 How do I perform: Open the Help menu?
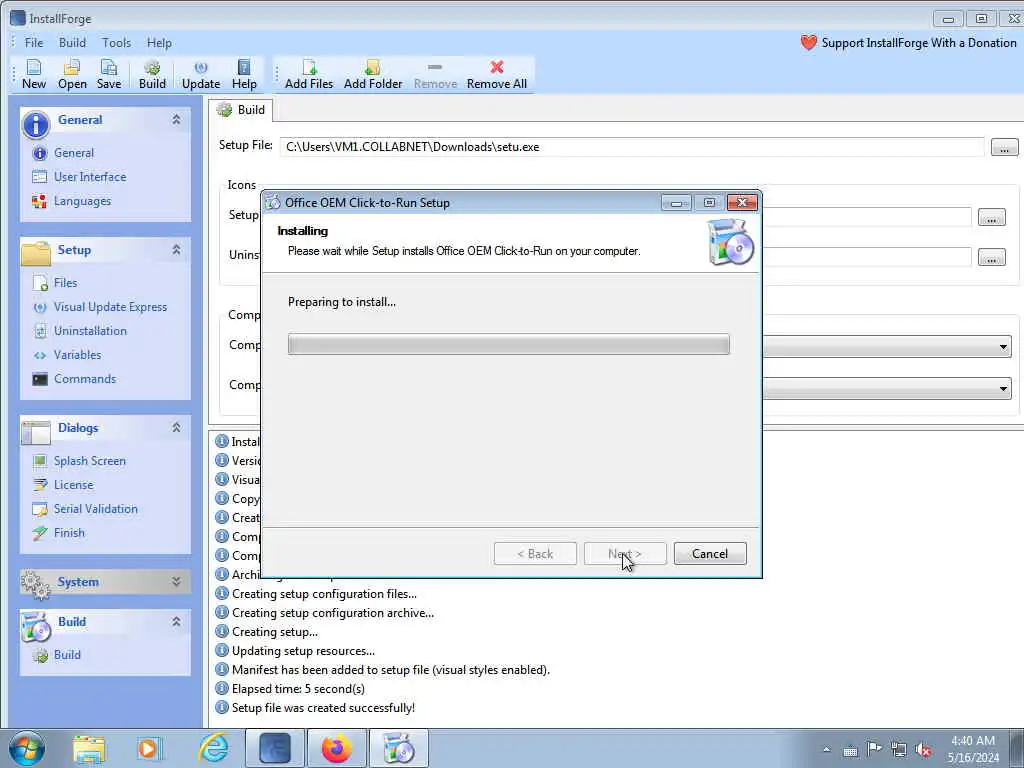[159, 42]
